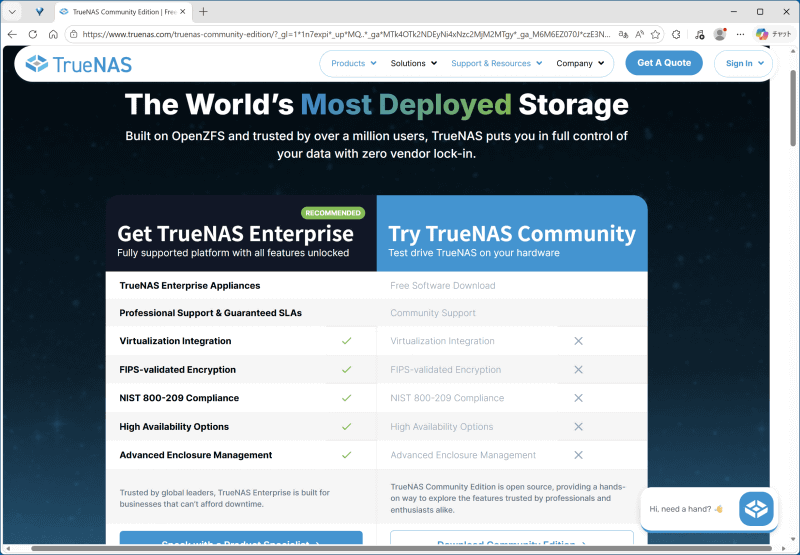The image size is (800, 555).
Task: Click Enterprise FIPS-validated Encryption checkmark
Action: pyautogui.click(x=346, y=369)
